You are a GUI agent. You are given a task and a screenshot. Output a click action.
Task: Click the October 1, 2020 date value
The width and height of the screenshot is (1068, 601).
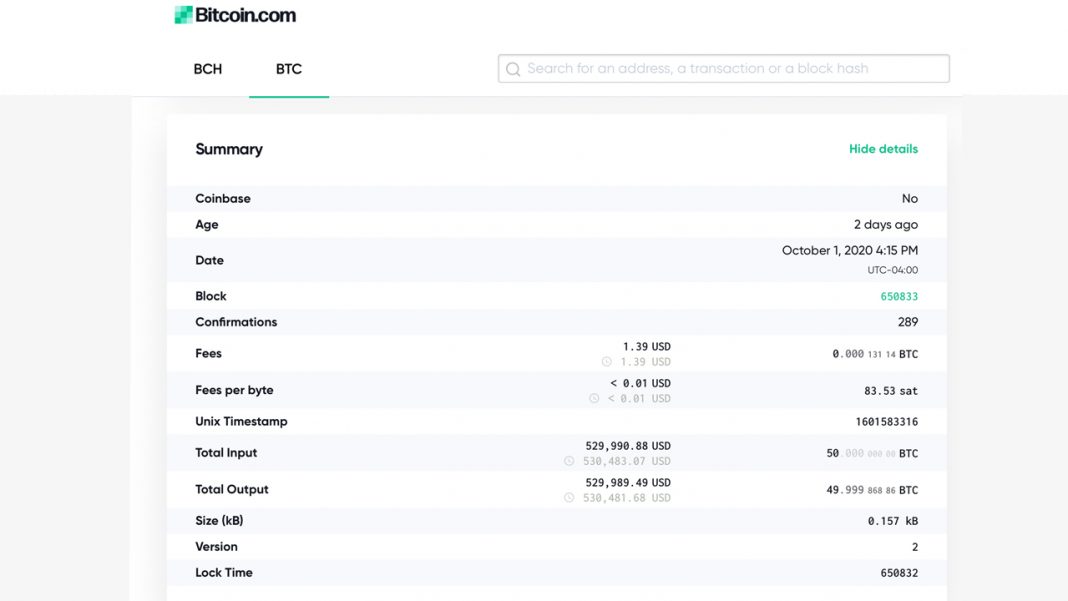[849, 250]
